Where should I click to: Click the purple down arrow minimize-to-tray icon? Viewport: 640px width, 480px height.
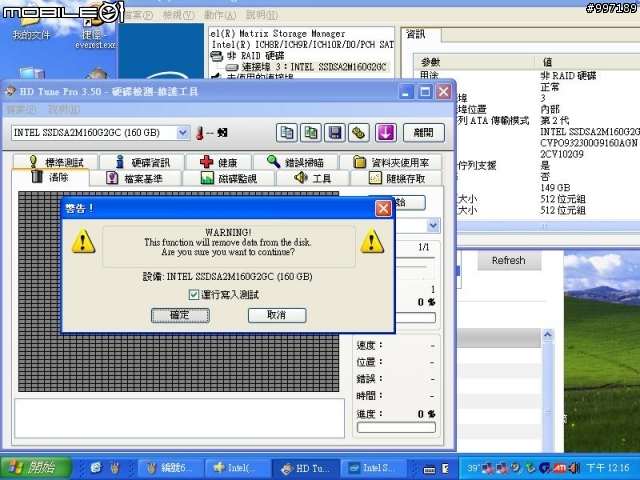point(386,133)
